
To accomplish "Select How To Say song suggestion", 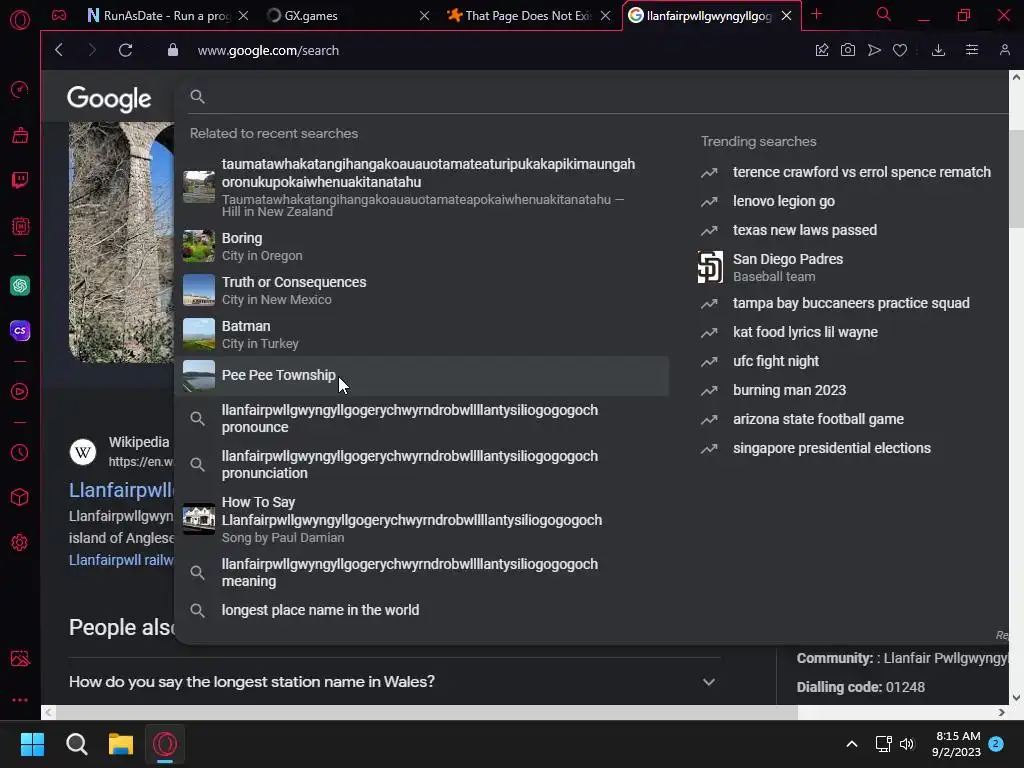I will click(x=424, y=519).
